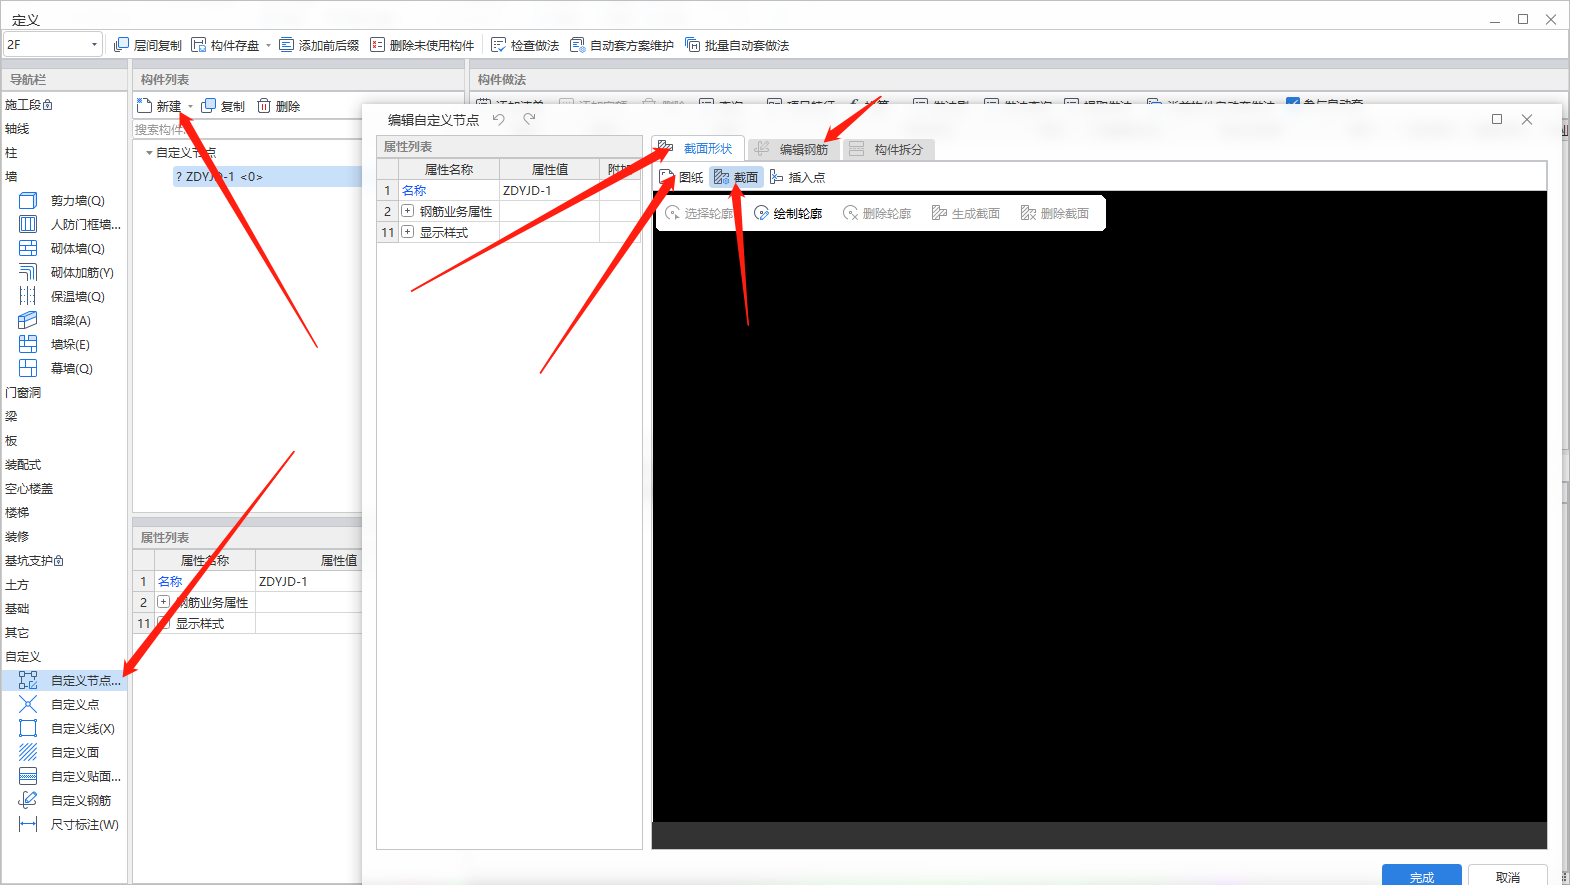Click 生成截面 in the section toolbar
The height and width of the screenshot is (885, 1570).
[966, 213]
